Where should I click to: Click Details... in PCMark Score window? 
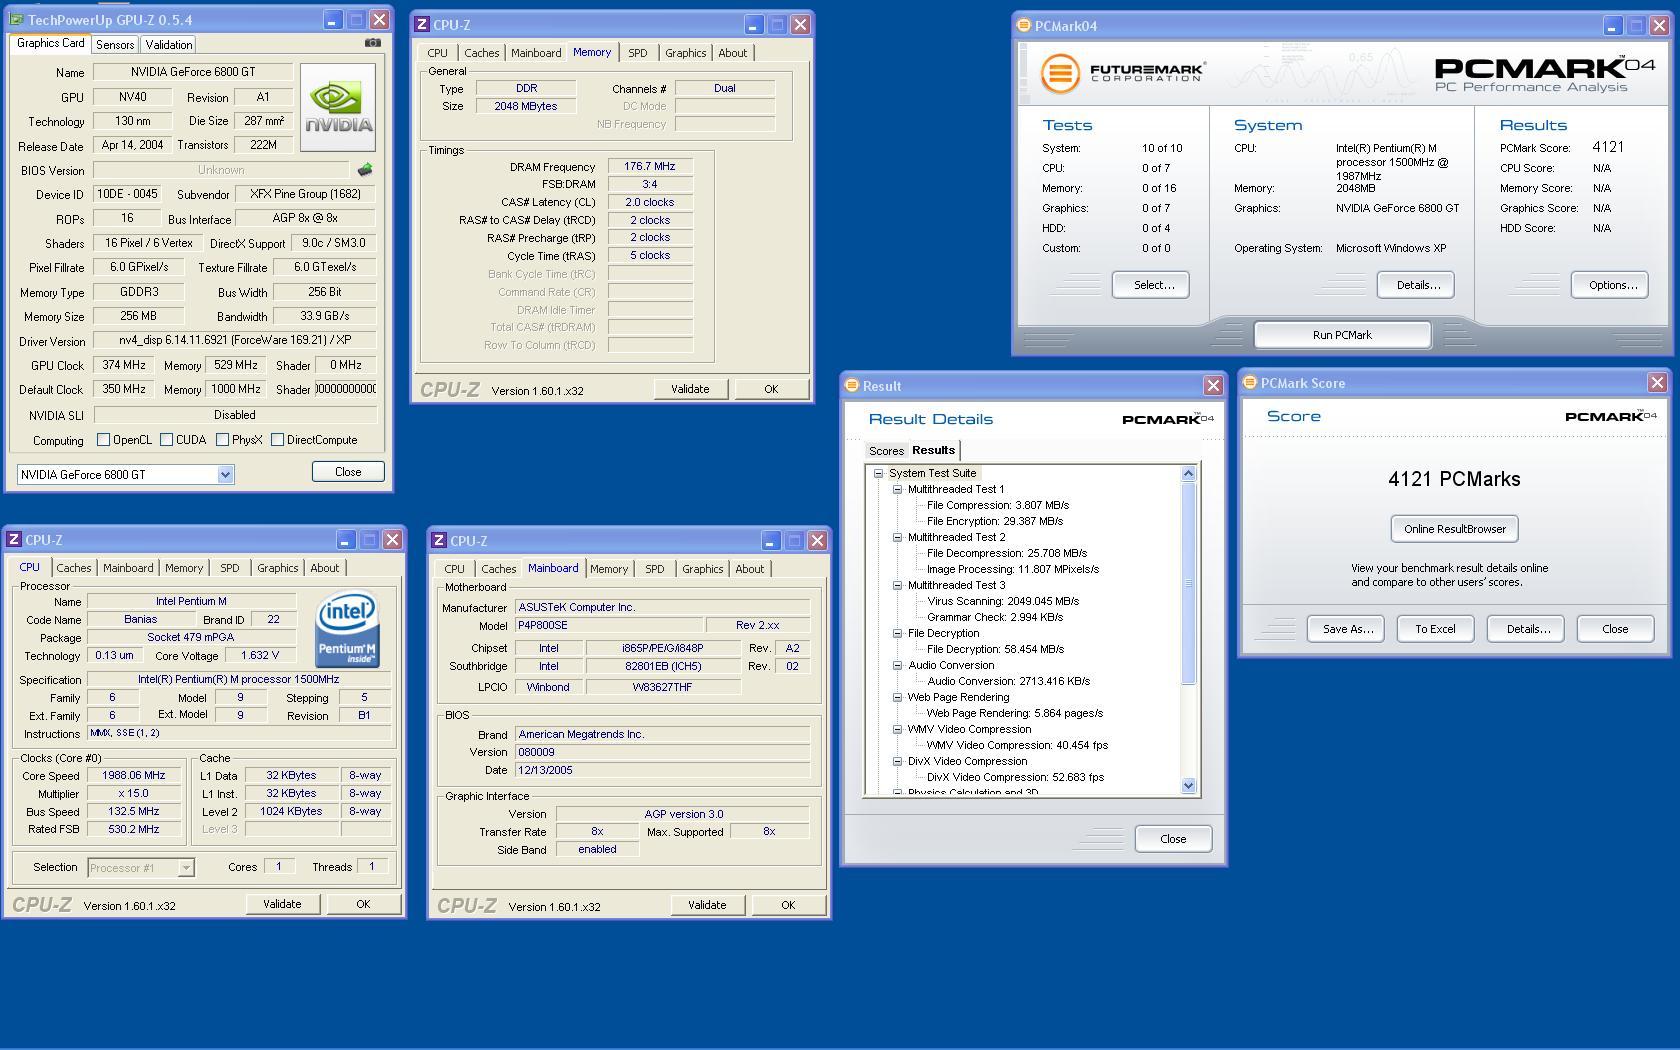pos(1526,629)
